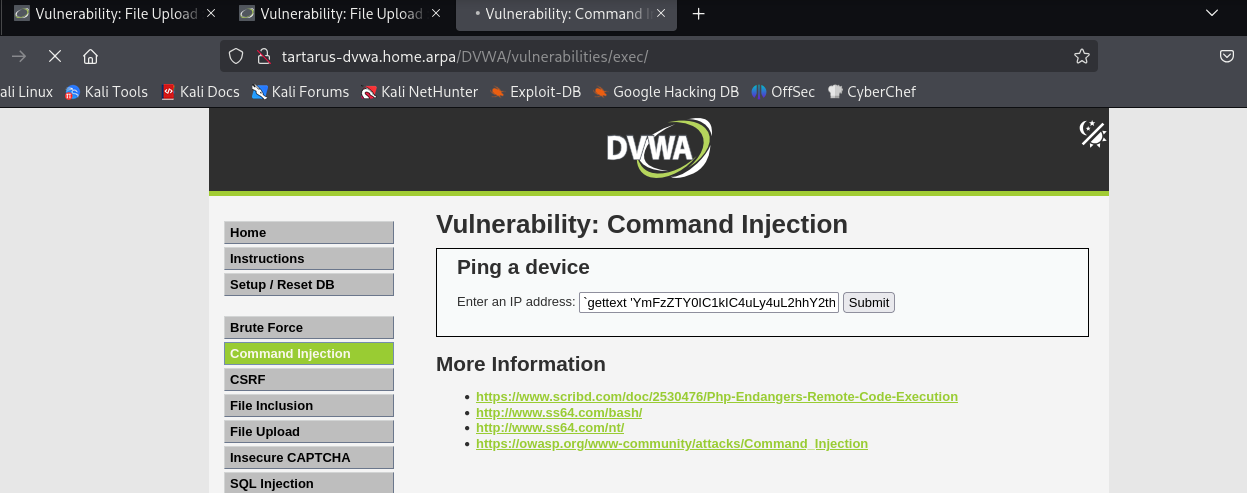Bookmark this page with star icon
This screenshot has height=493, width=1247.
tap(1081, 56)
